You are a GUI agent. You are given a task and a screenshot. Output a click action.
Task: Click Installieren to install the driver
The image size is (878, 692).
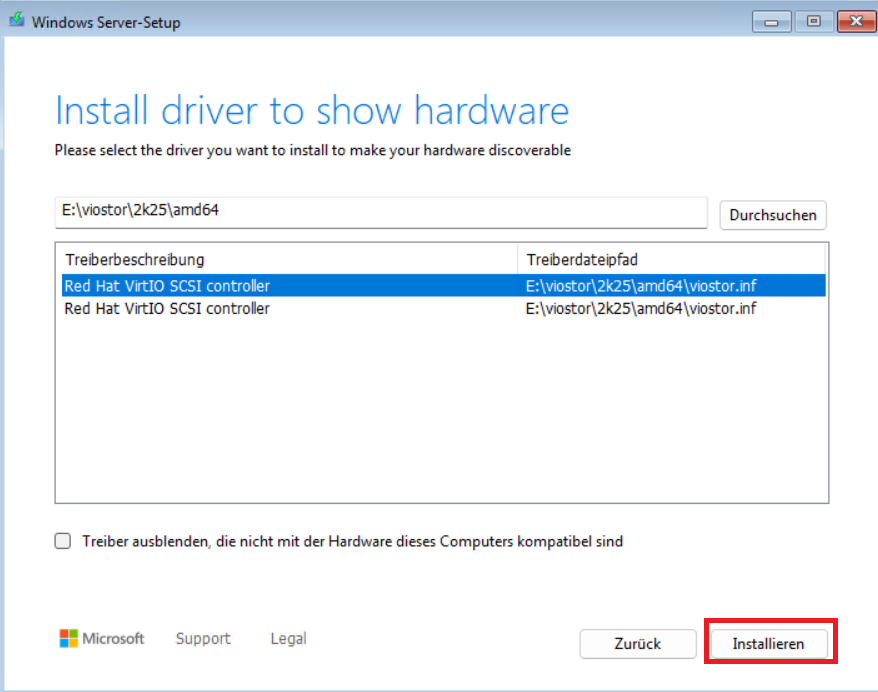coord(768,644)
